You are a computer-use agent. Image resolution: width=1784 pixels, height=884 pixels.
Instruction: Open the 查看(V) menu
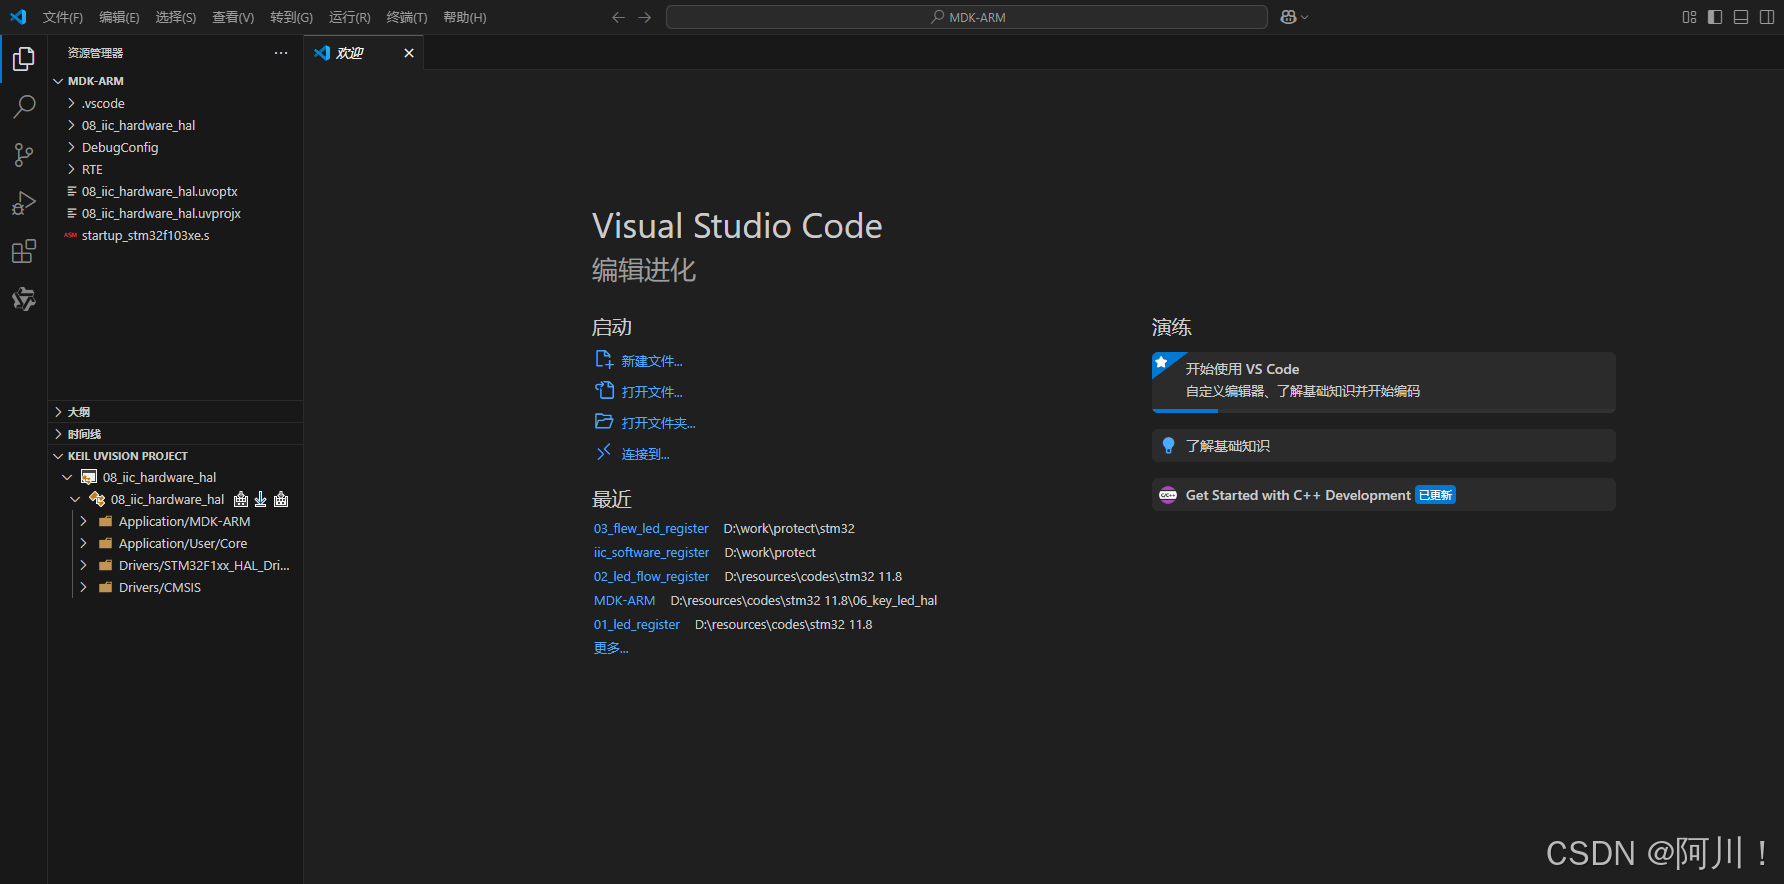tap(233, 17)
